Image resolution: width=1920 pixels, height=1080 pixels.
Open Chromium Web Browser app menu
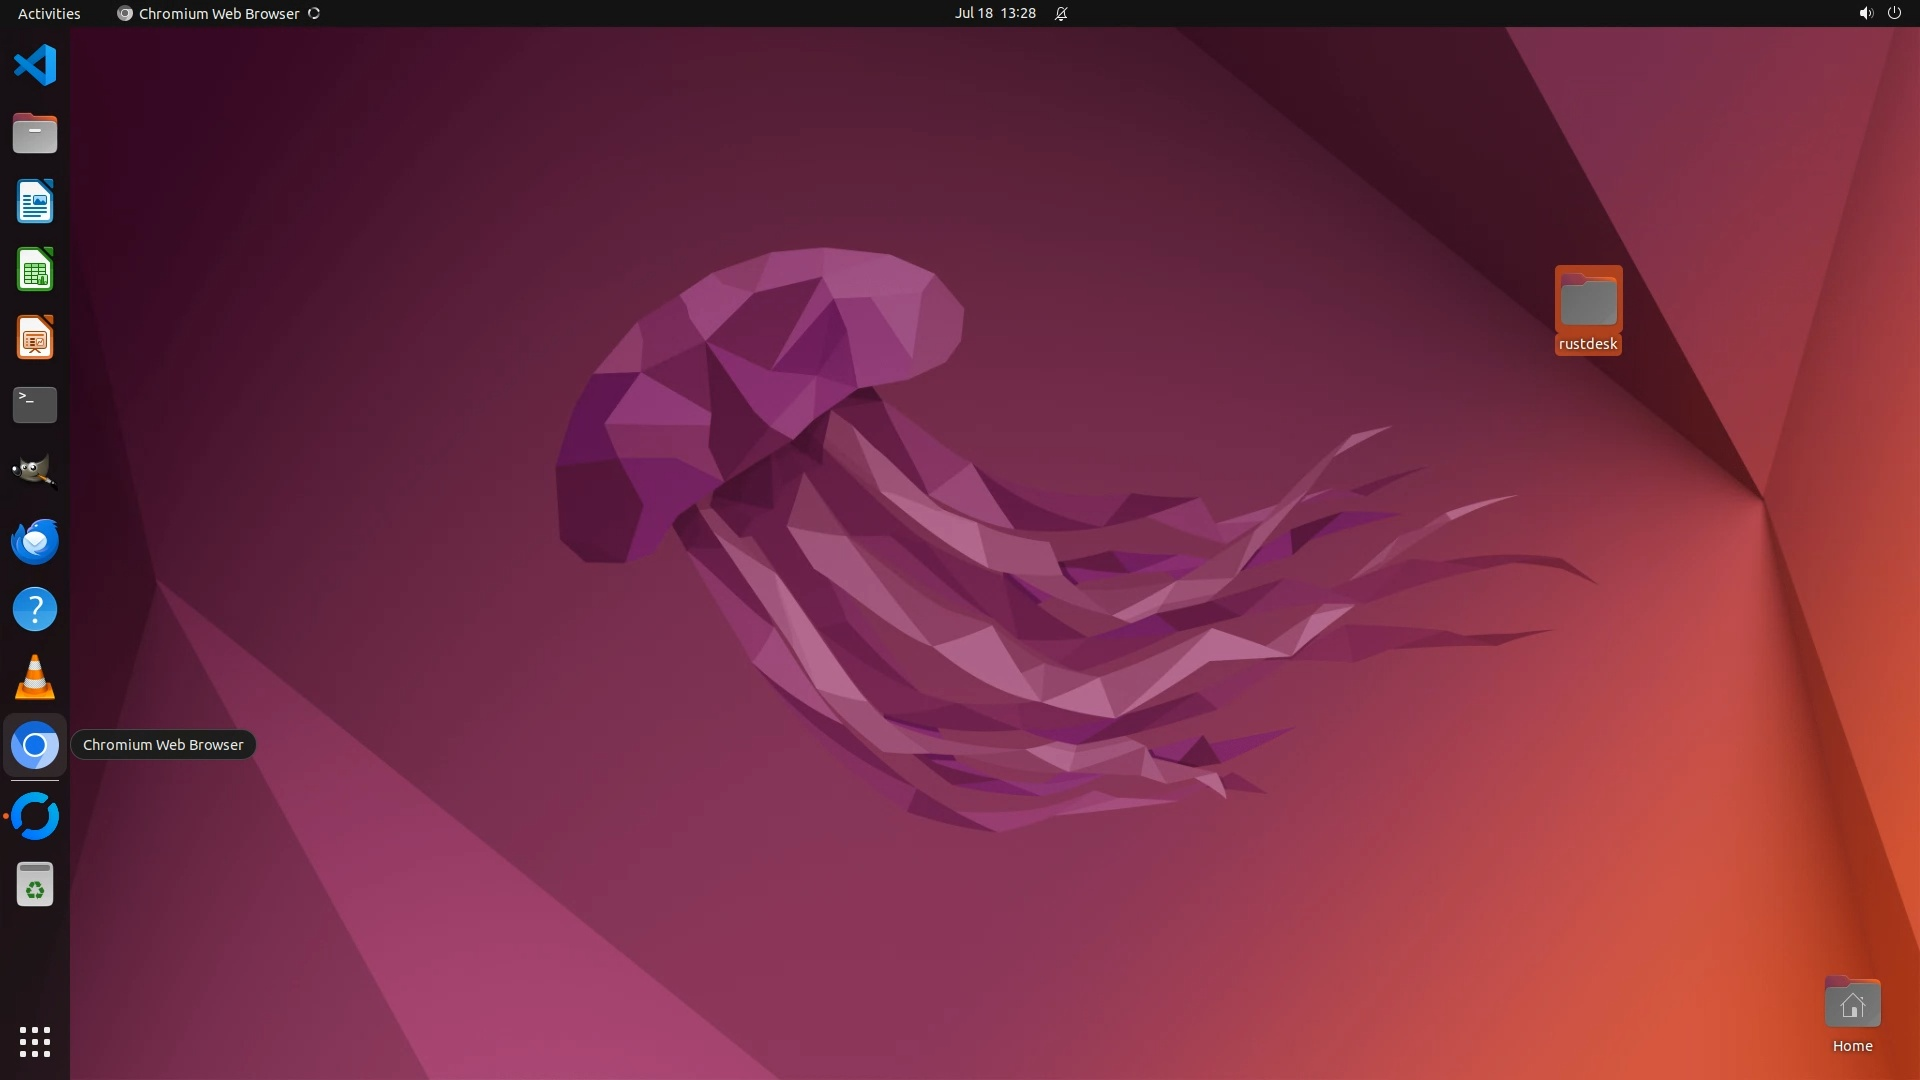218,13
